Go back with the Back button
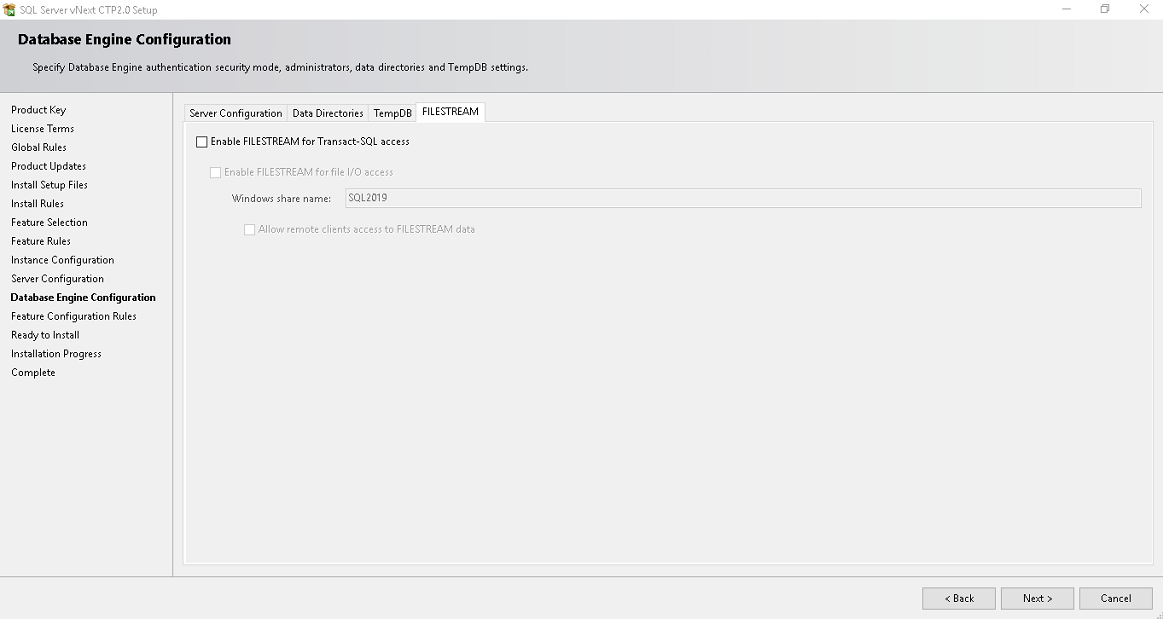 click(958, 598)
